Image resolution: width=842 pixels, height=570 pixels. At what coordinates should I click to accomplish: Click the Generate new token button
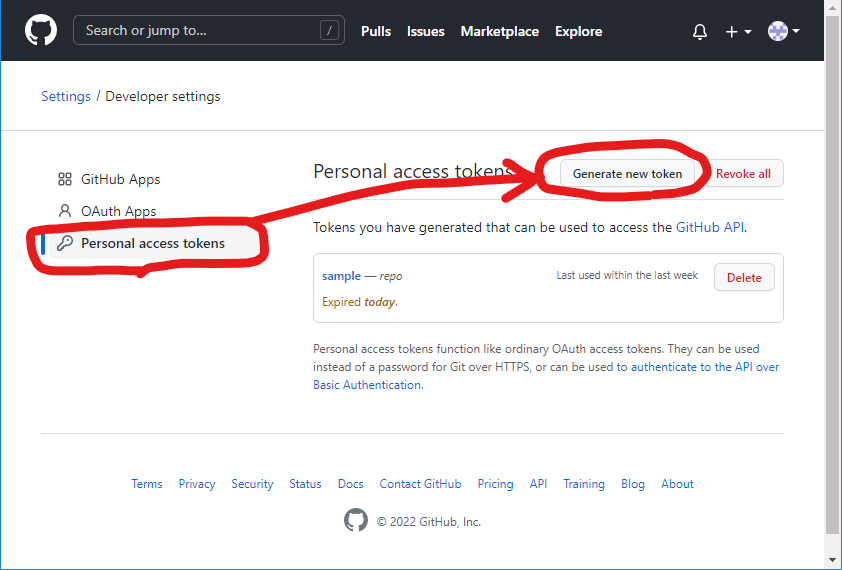(627, 173)
